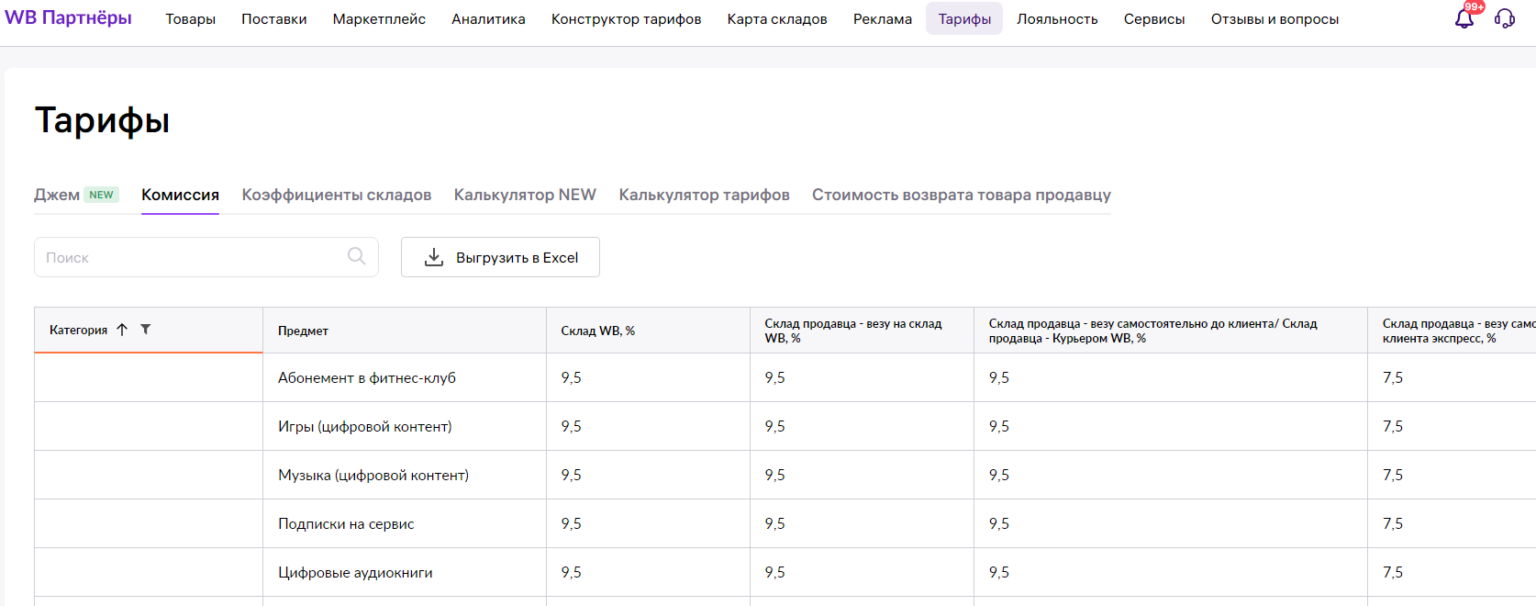Switch to Коэффициенты складов tab
This screenshot has height=606, width=1536.
[336, 195]
